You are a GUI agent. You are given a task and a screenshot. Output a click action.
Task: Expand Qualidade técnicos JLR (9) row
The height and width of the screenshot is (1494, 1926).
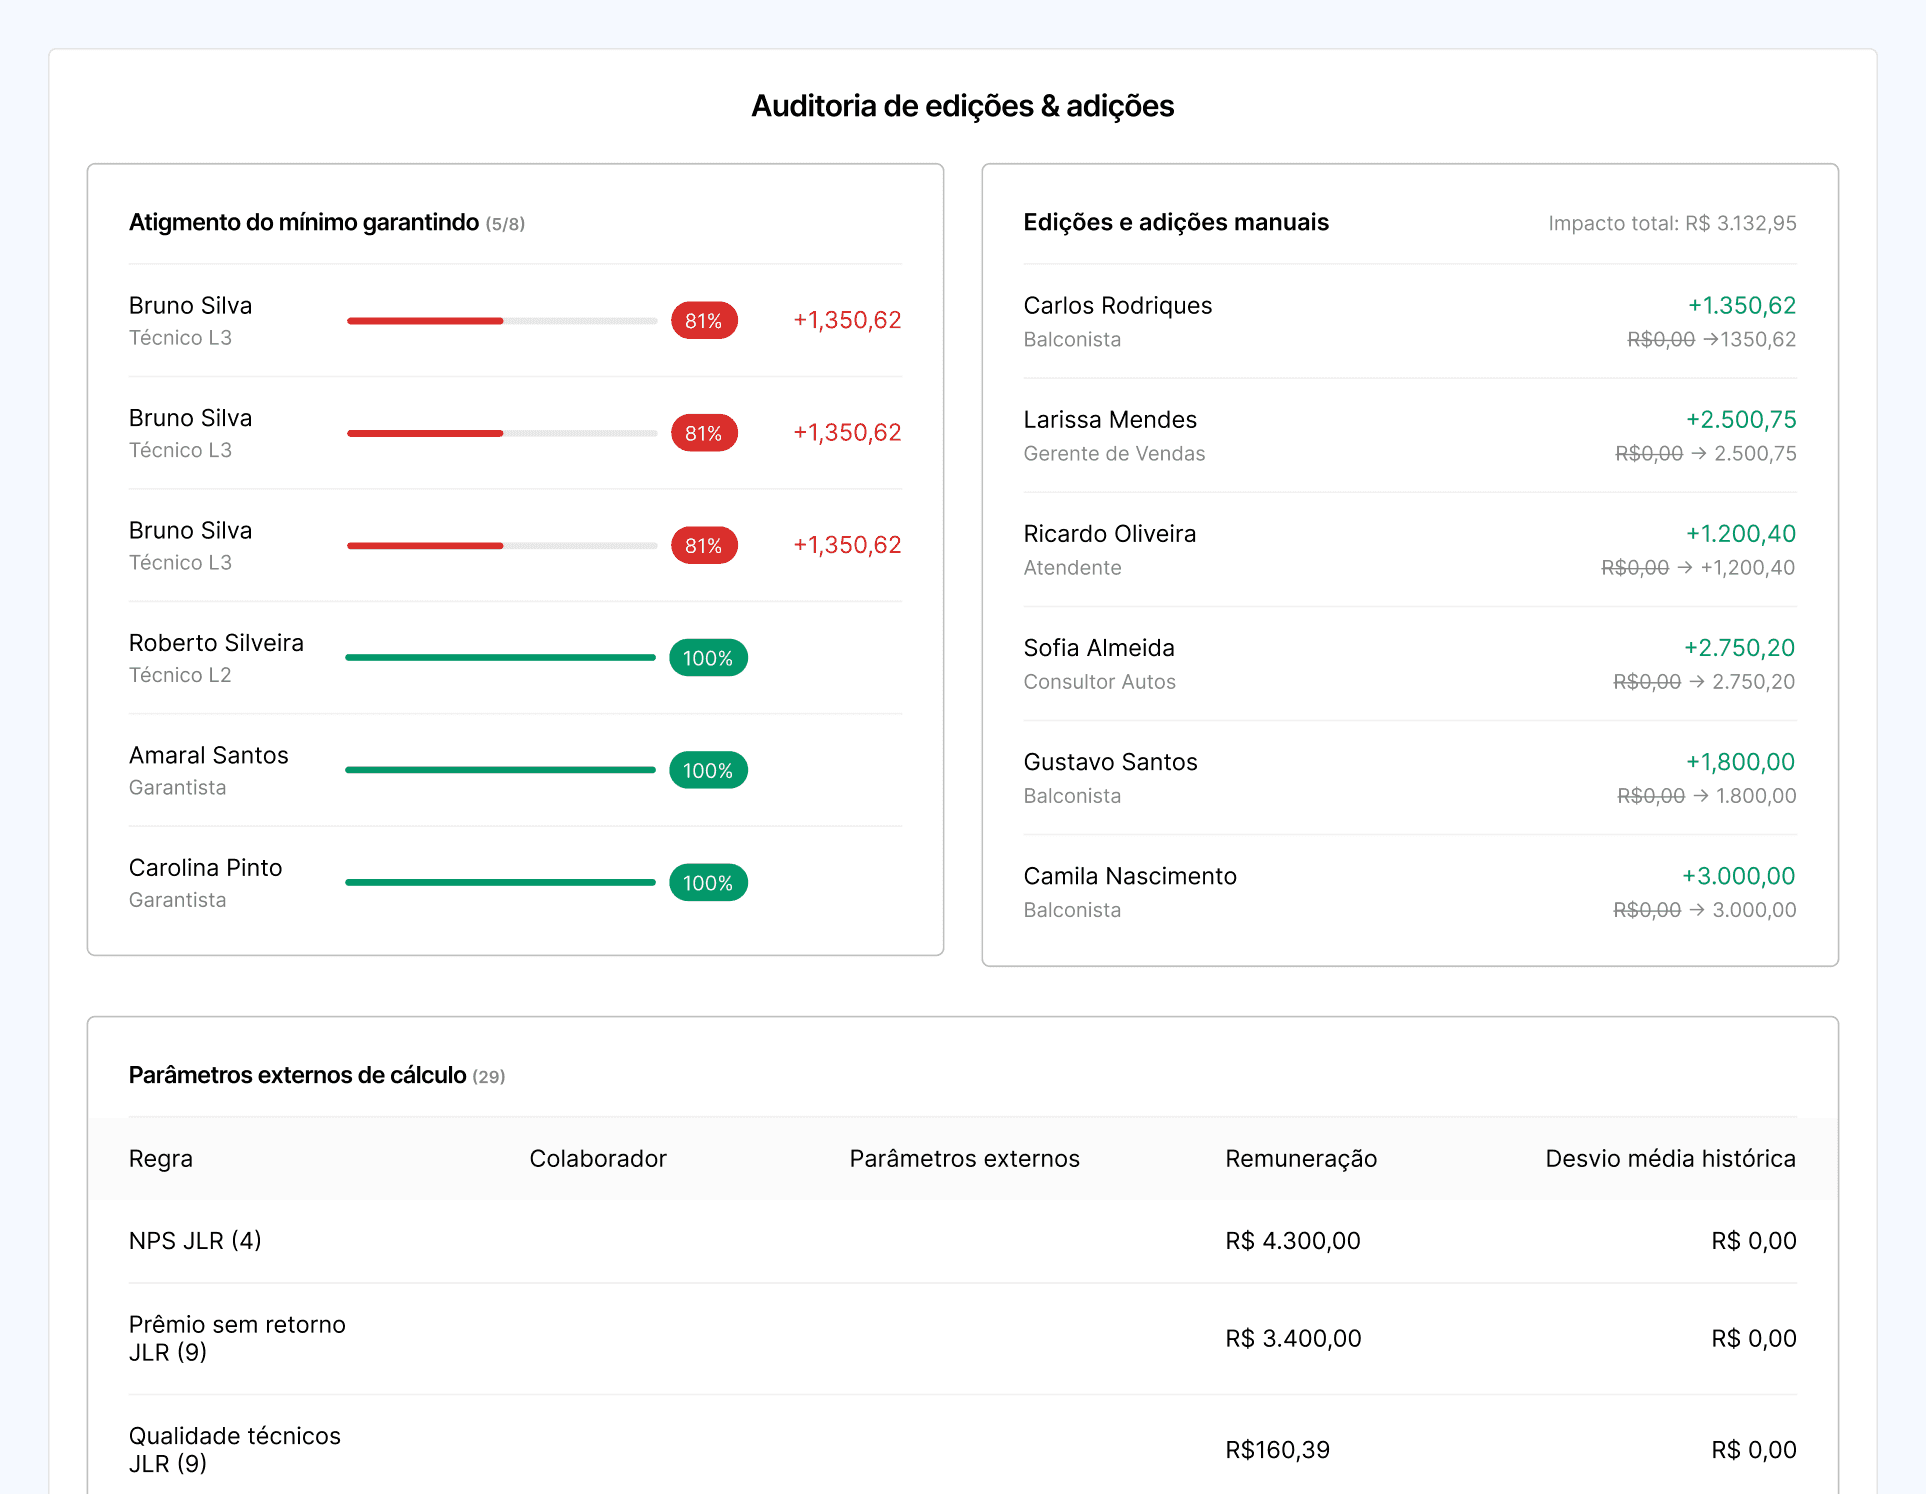(x=234, y=1449)
